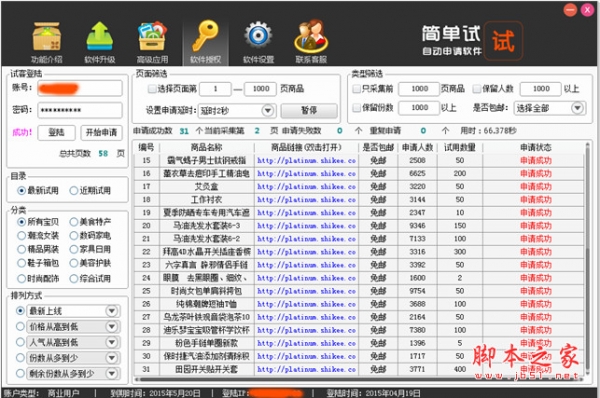Screen dimensions: 600x398
Task: Expand the 最新上线 sort dropdown
Action: coord(112,311)
